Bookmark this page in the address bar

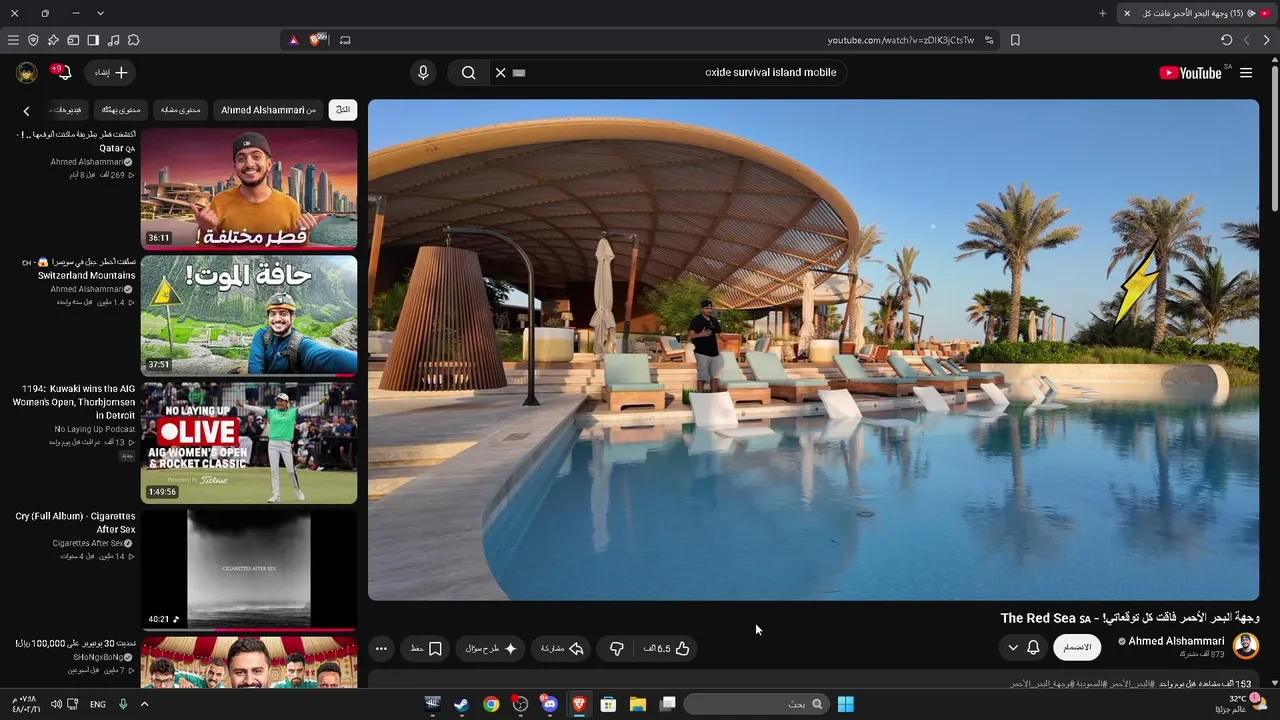click(x=1015, y=40)
